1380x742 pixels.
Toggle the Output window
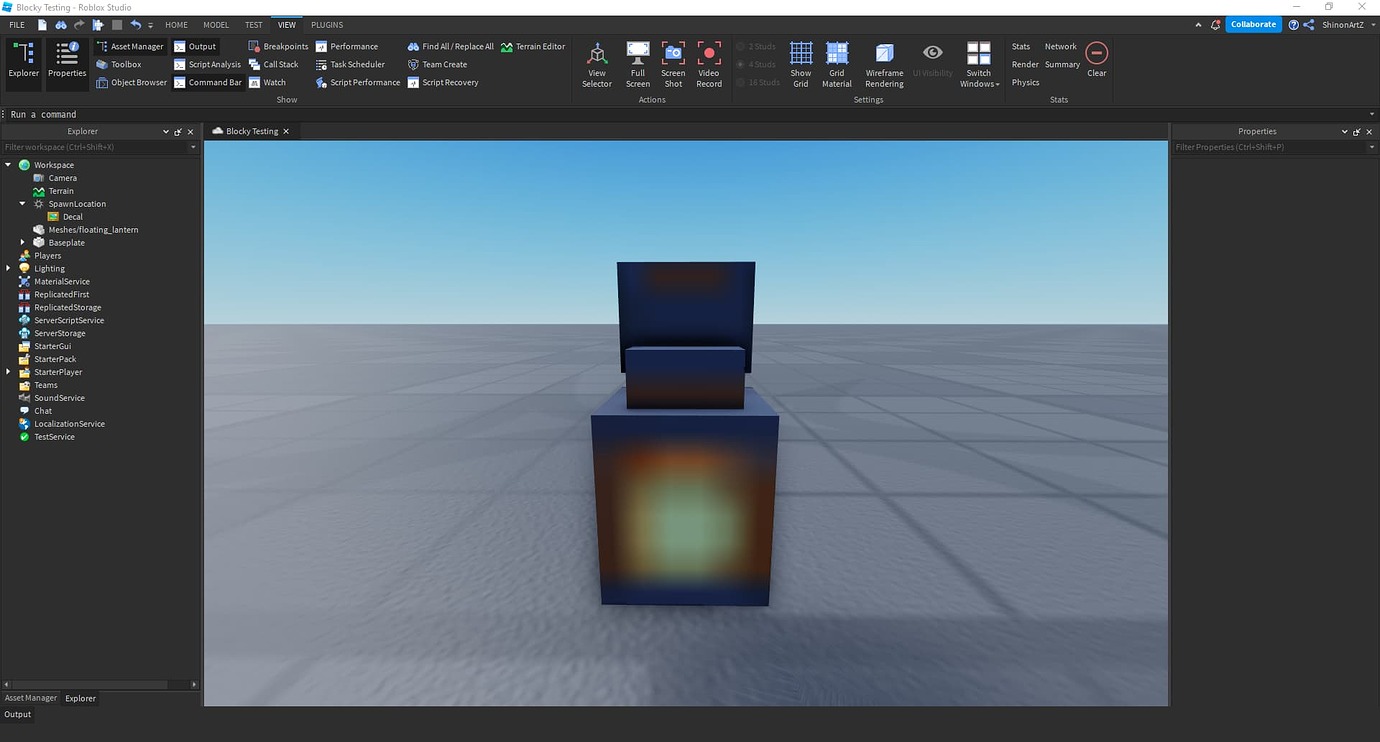195,46
